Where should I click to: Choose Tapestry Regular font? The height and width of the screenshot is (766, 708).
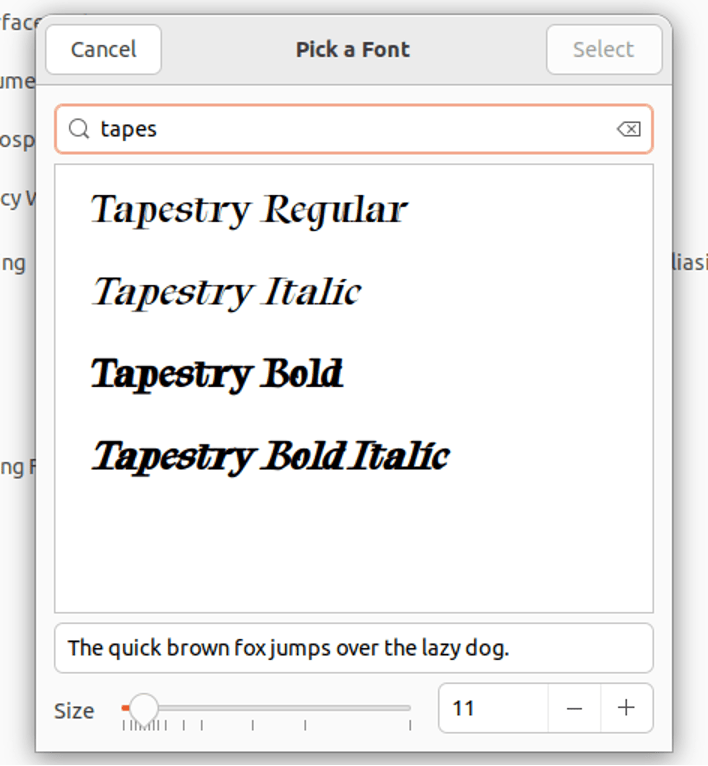[x=249, y=210]
